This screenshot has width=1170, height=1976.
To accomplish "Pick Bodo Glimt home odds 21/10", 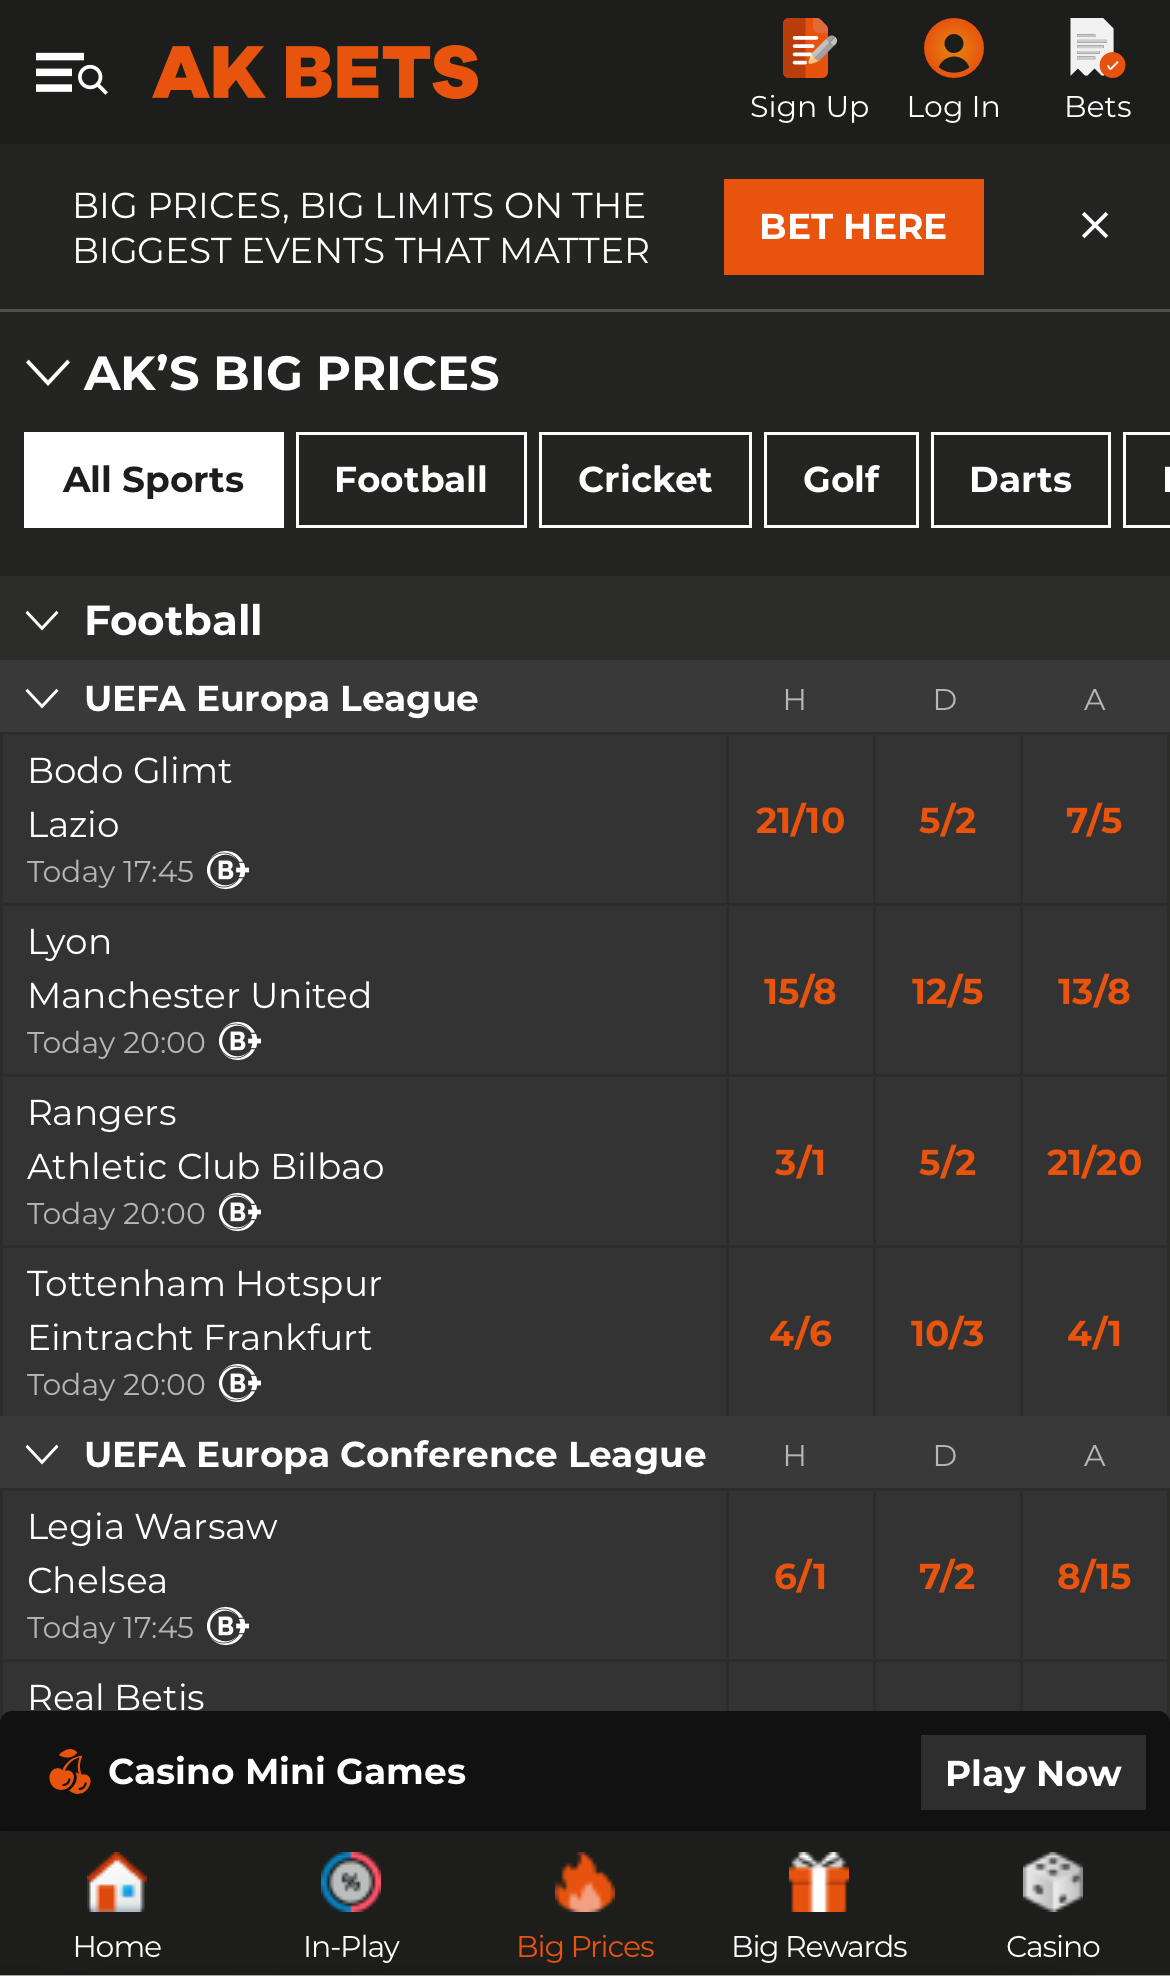I will [x=800, y=820].
